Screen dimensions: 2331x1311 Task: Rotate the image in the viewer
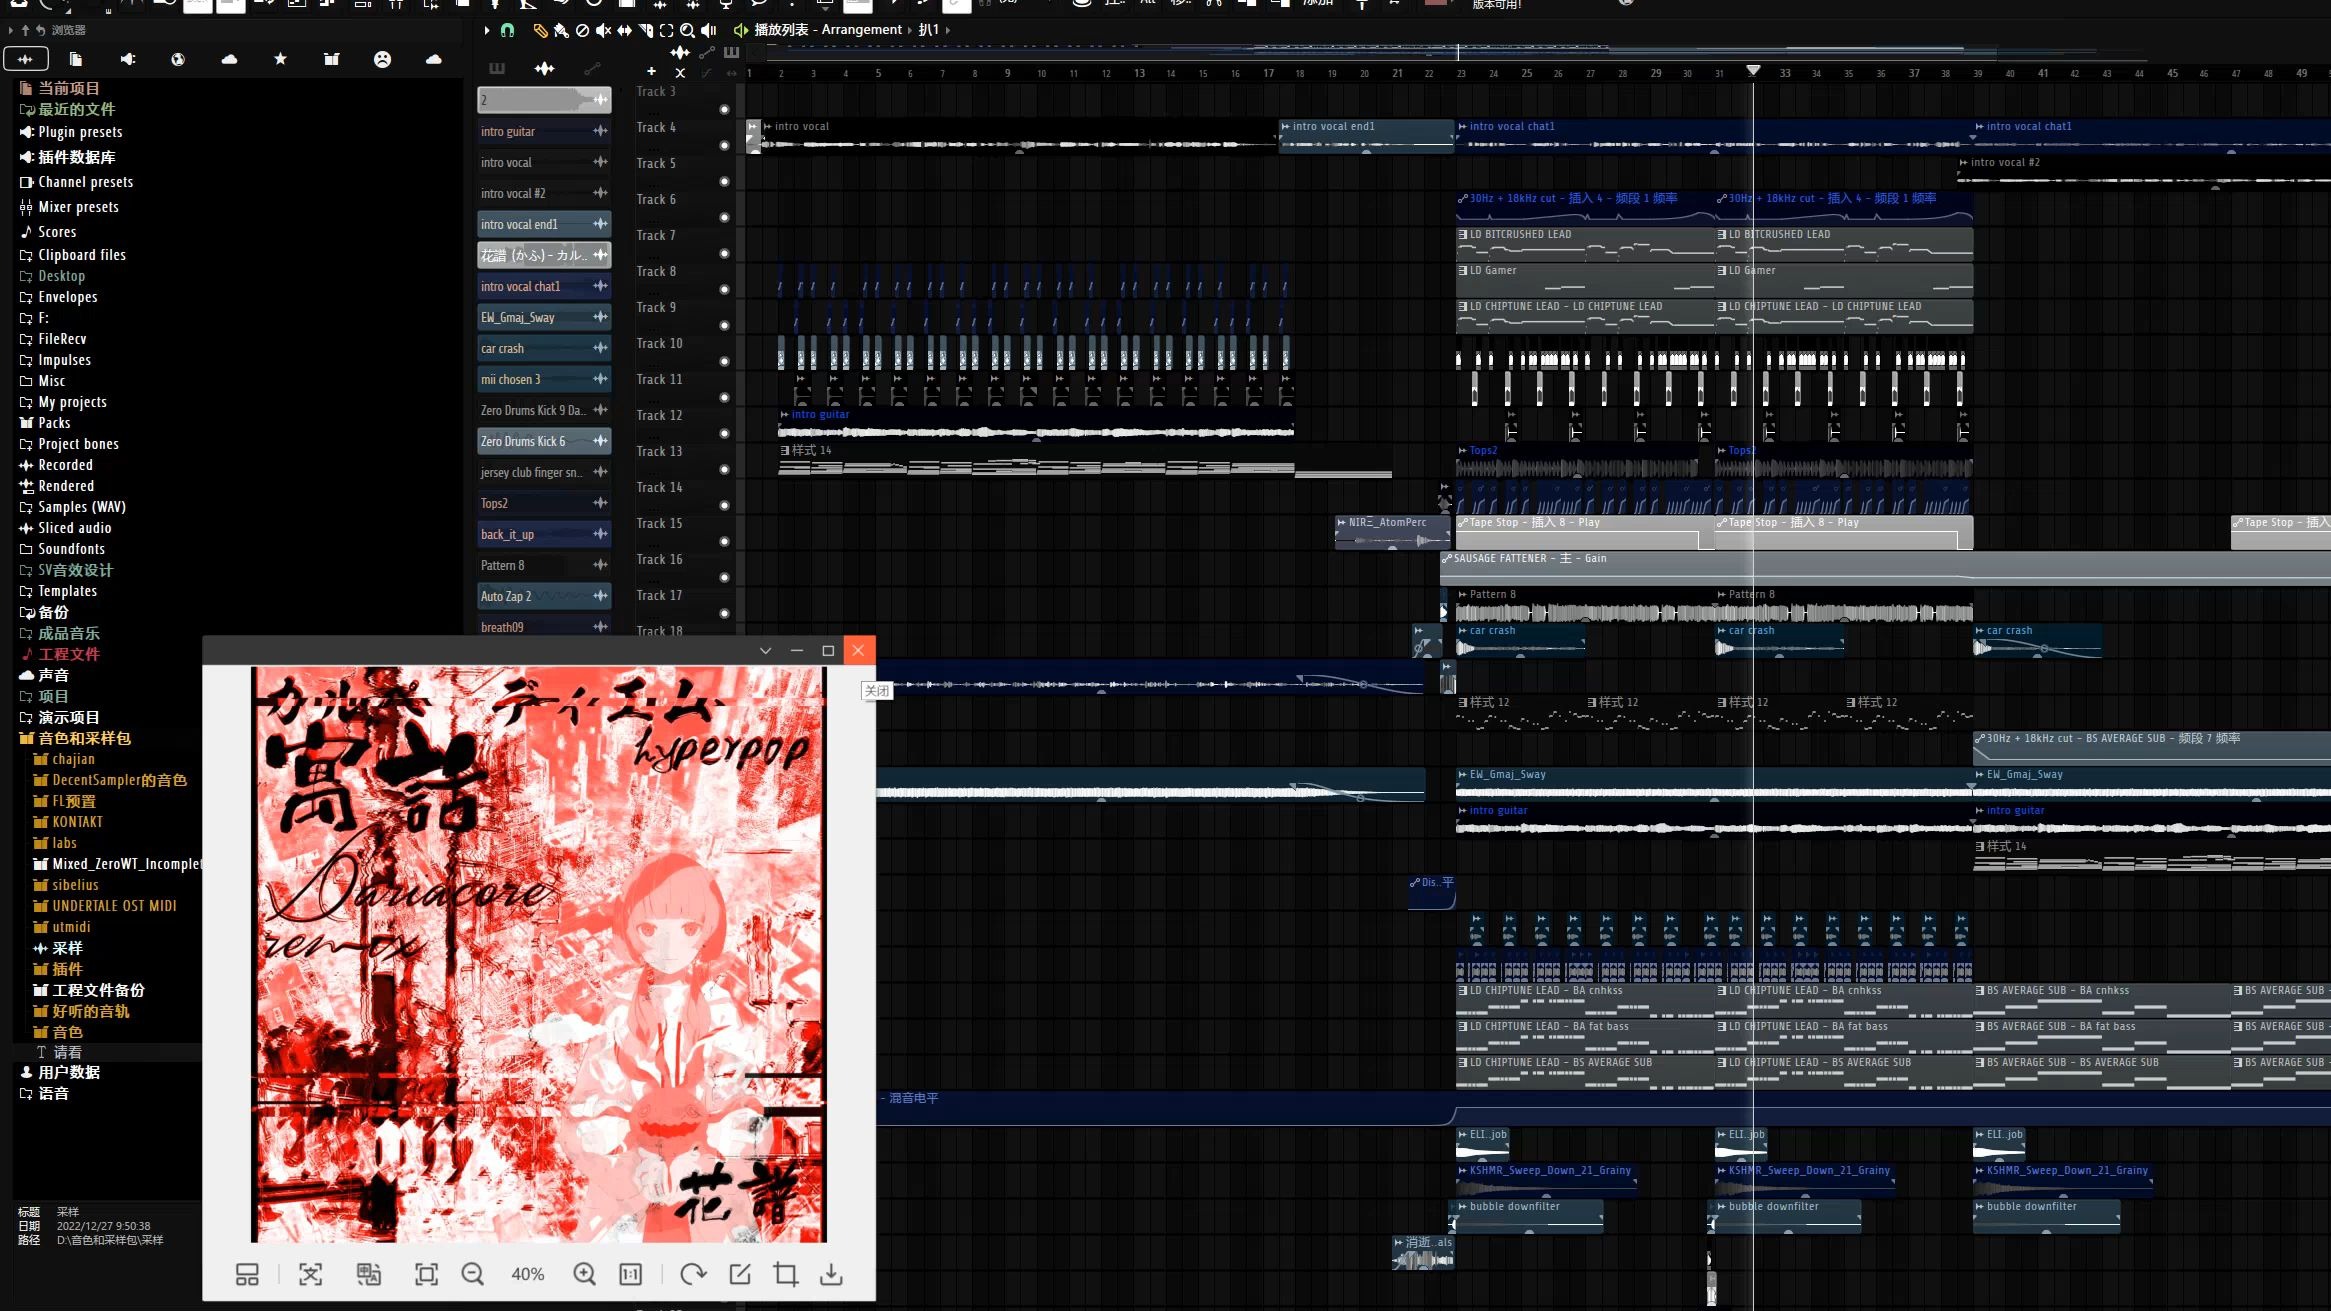click(693, 1274)
